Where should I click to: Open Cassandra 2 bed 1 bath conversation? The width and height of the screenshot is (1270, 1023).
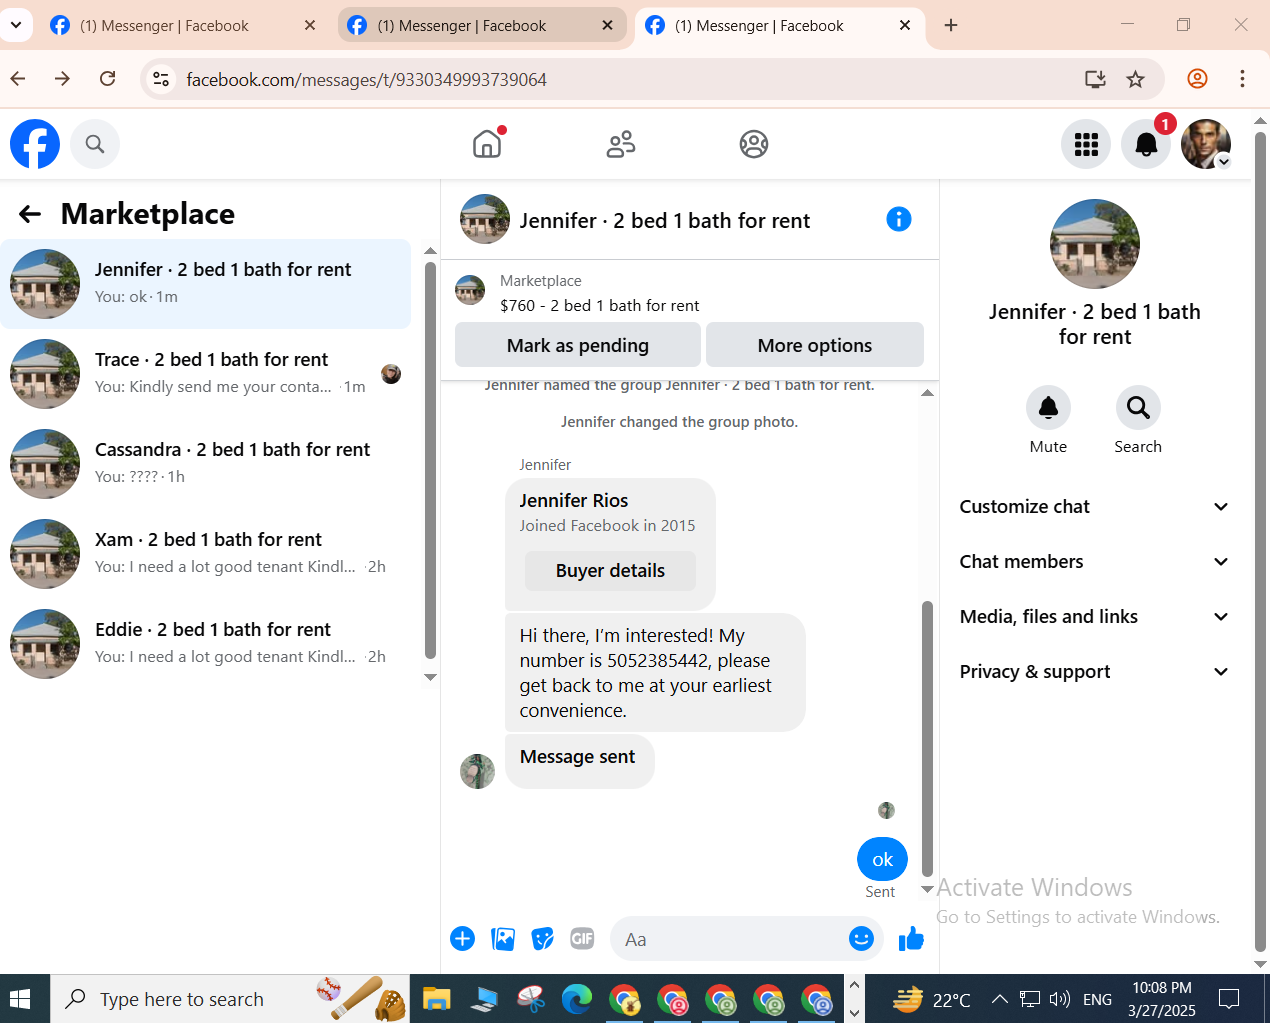(205, 464)
